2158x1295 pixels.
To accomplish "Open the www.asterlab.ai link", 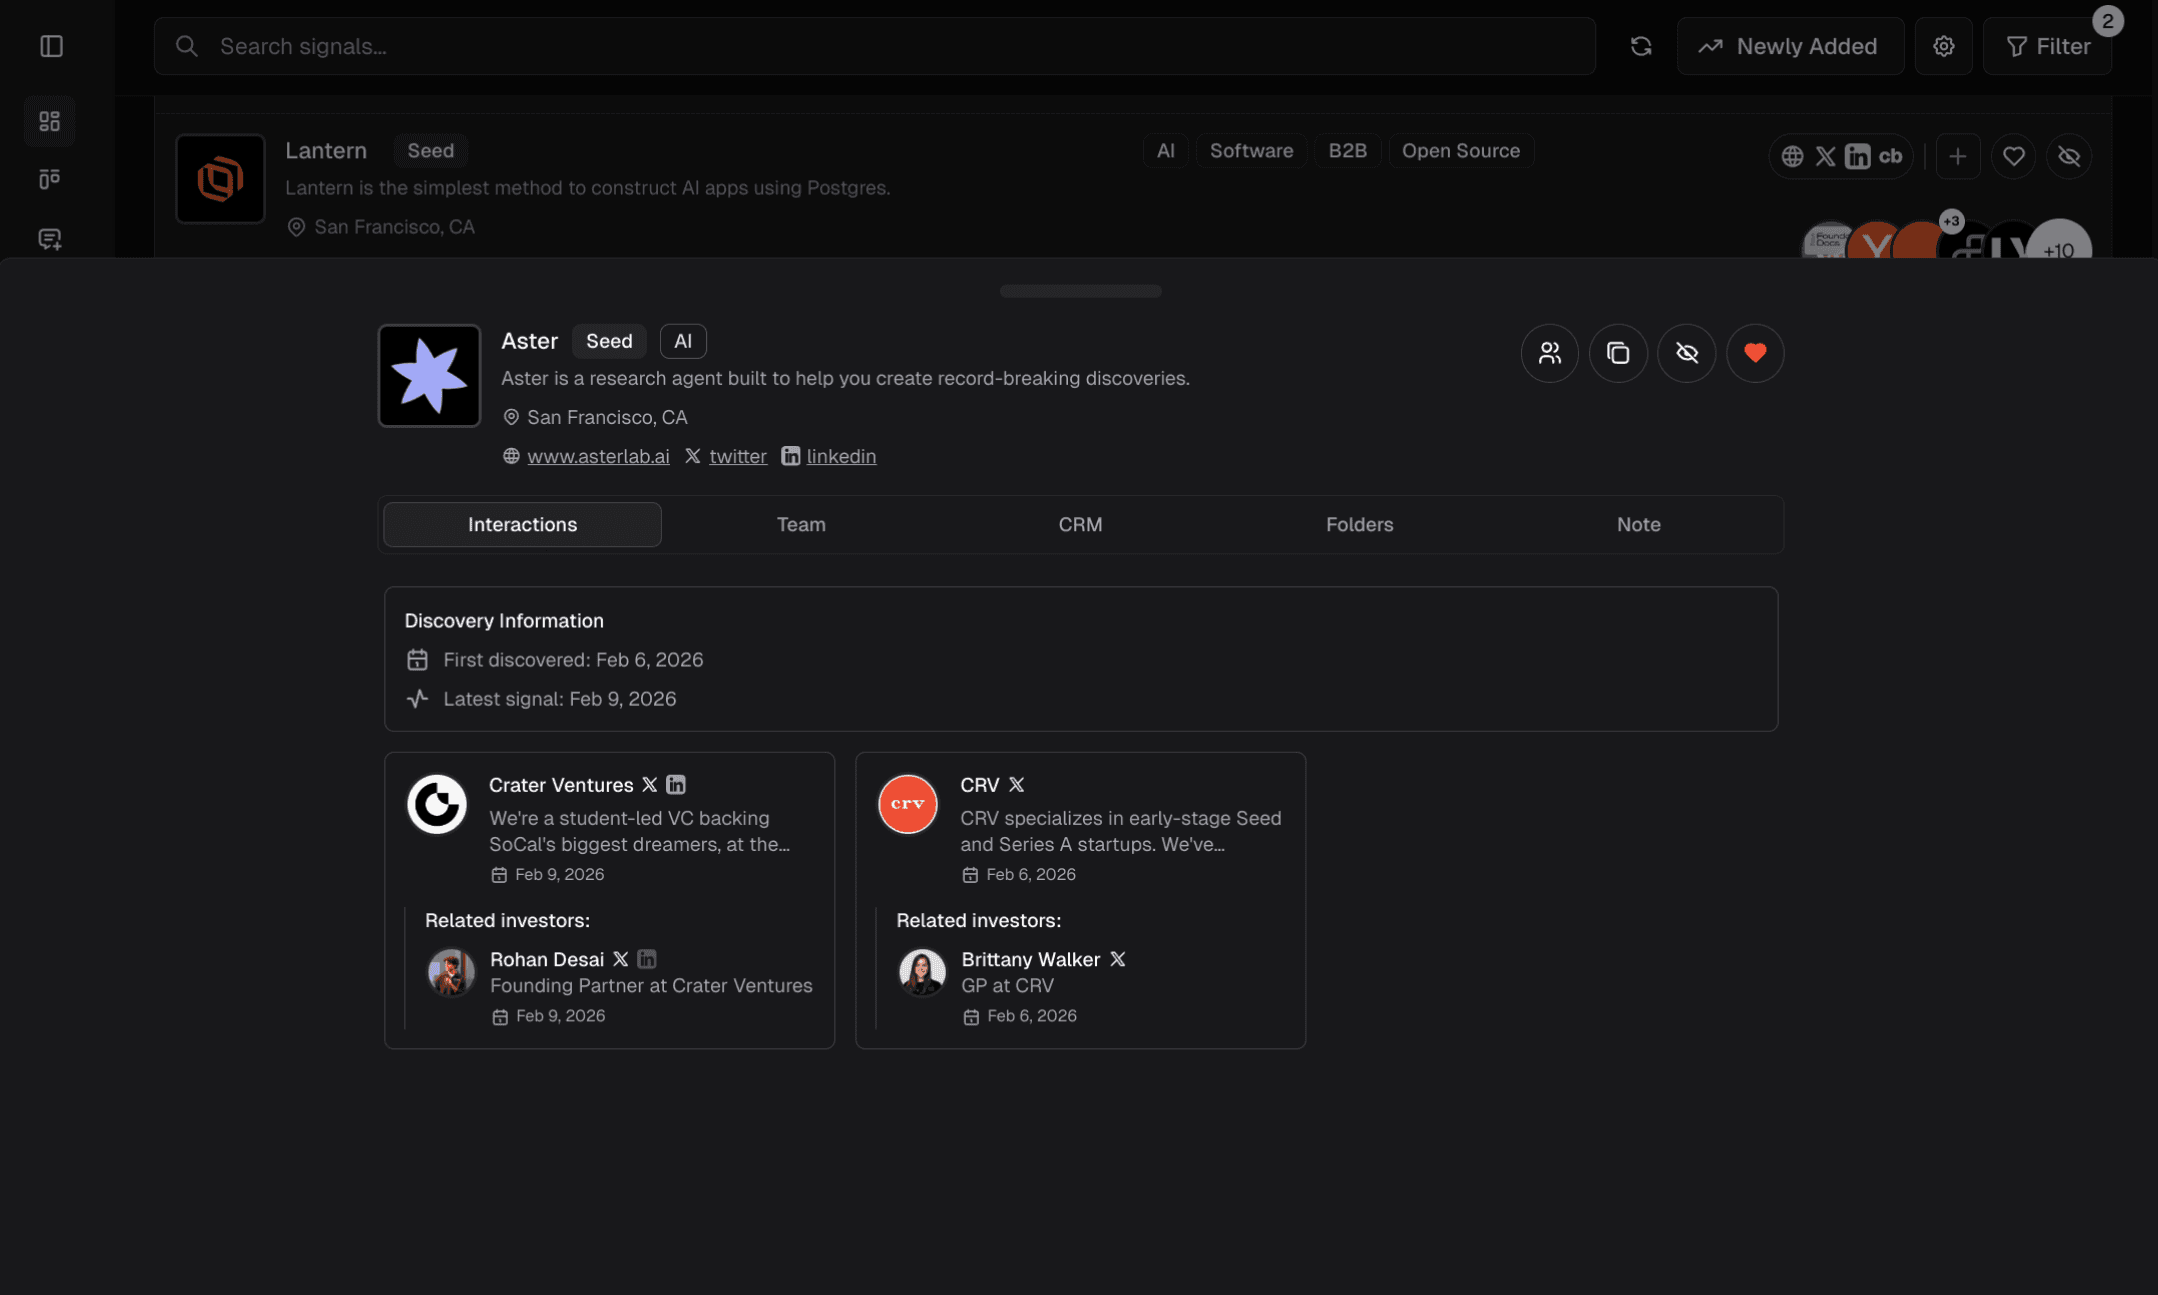I will tap(598, 456).
